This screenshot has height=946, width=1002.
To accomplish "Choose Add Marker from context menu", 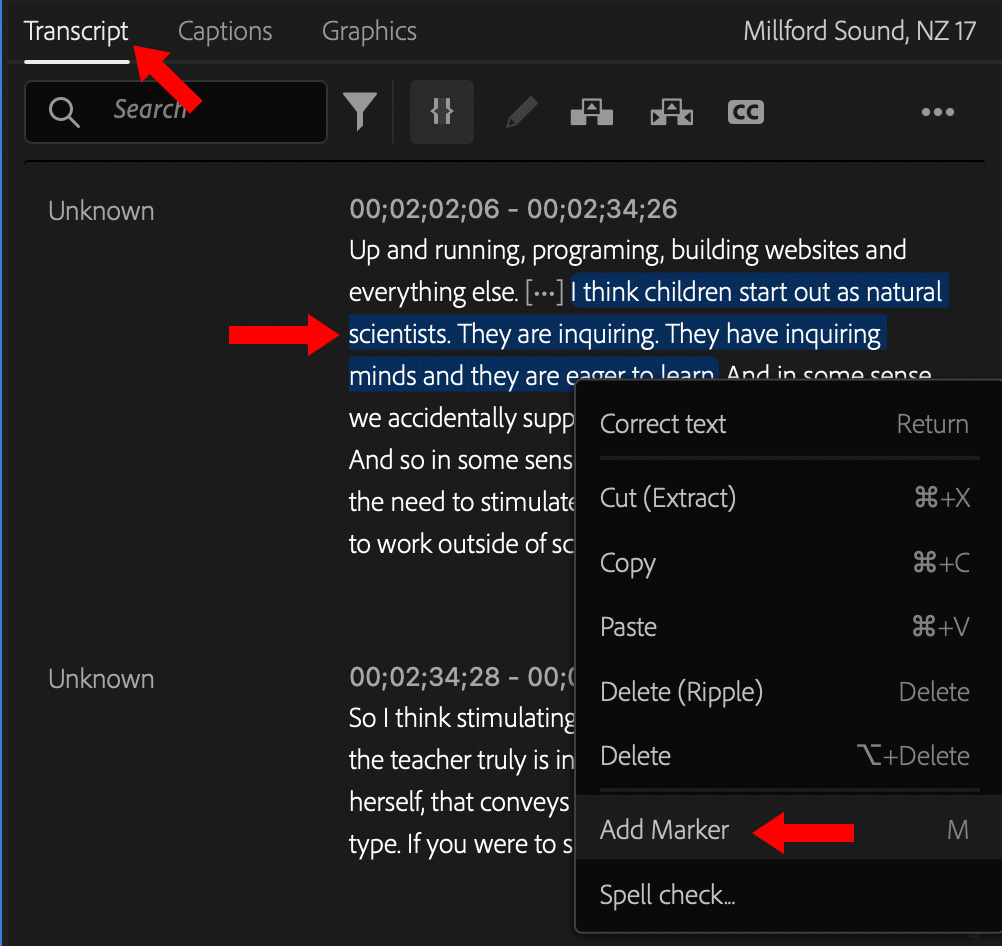I will tap(665, 830).
